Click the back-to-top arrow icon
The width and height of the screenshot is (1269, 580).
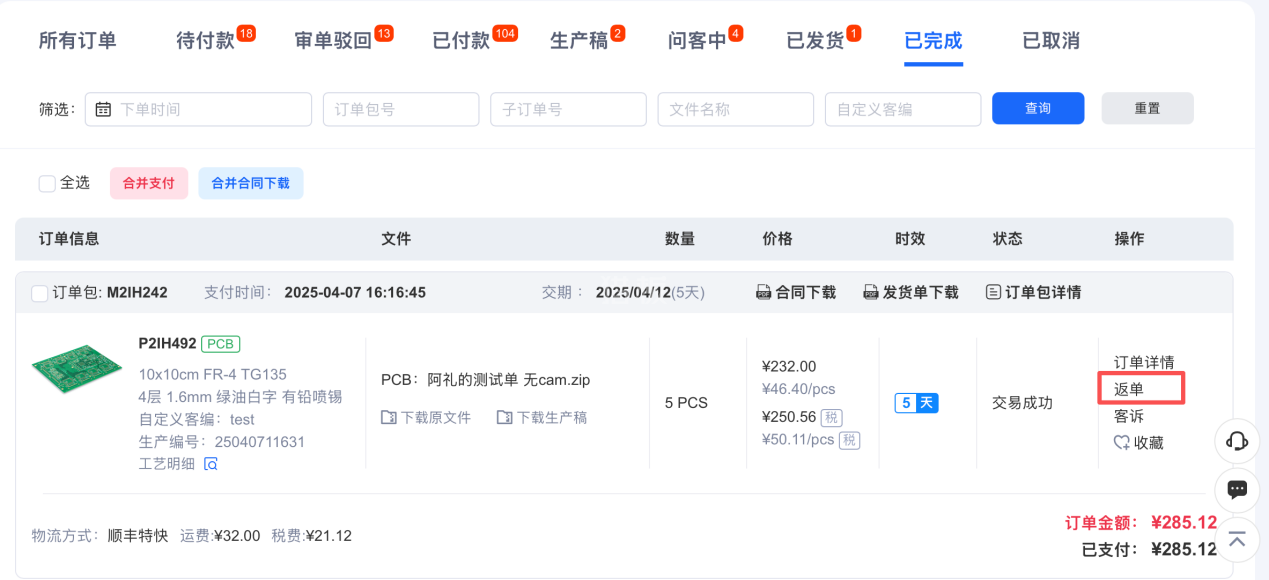click(1237, 539)
